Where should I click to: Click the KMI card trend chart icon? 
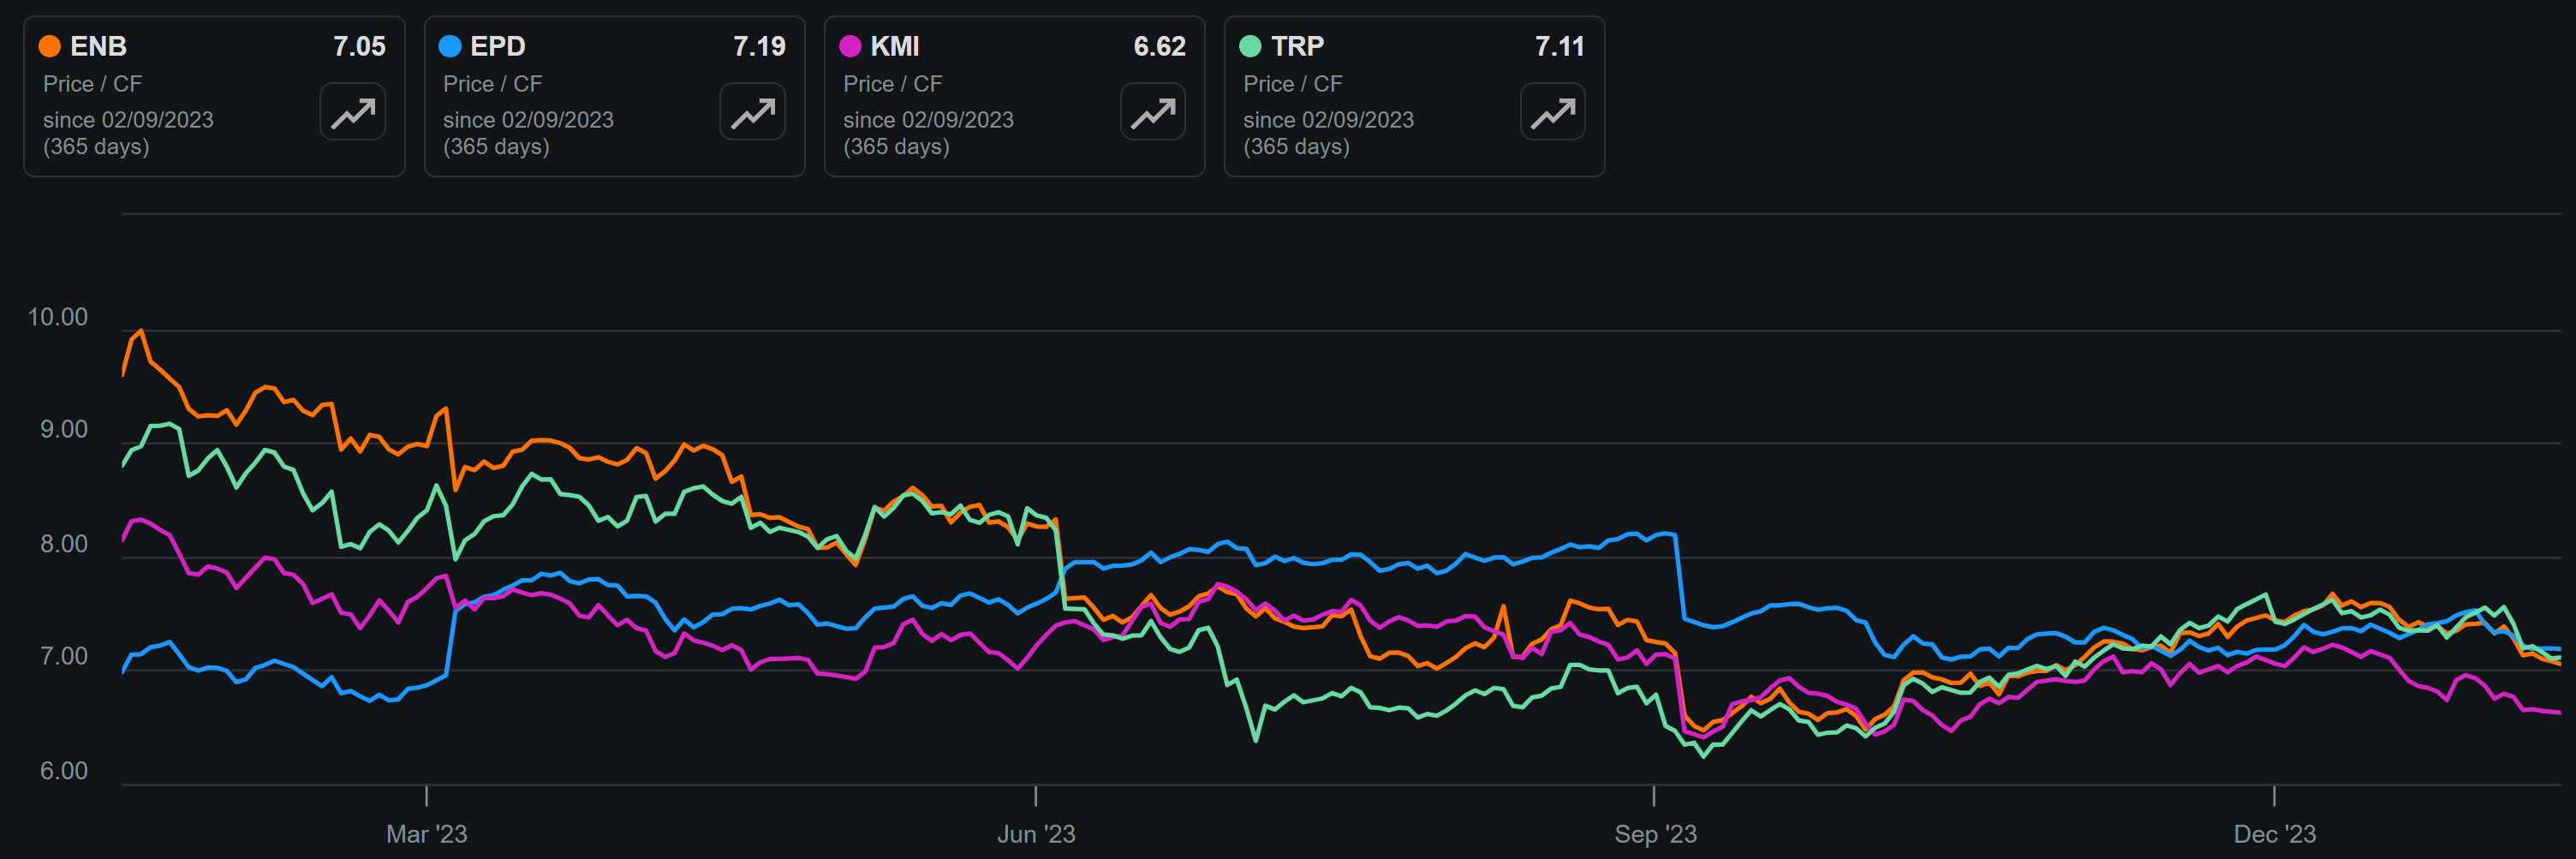tap(1153, 112)
